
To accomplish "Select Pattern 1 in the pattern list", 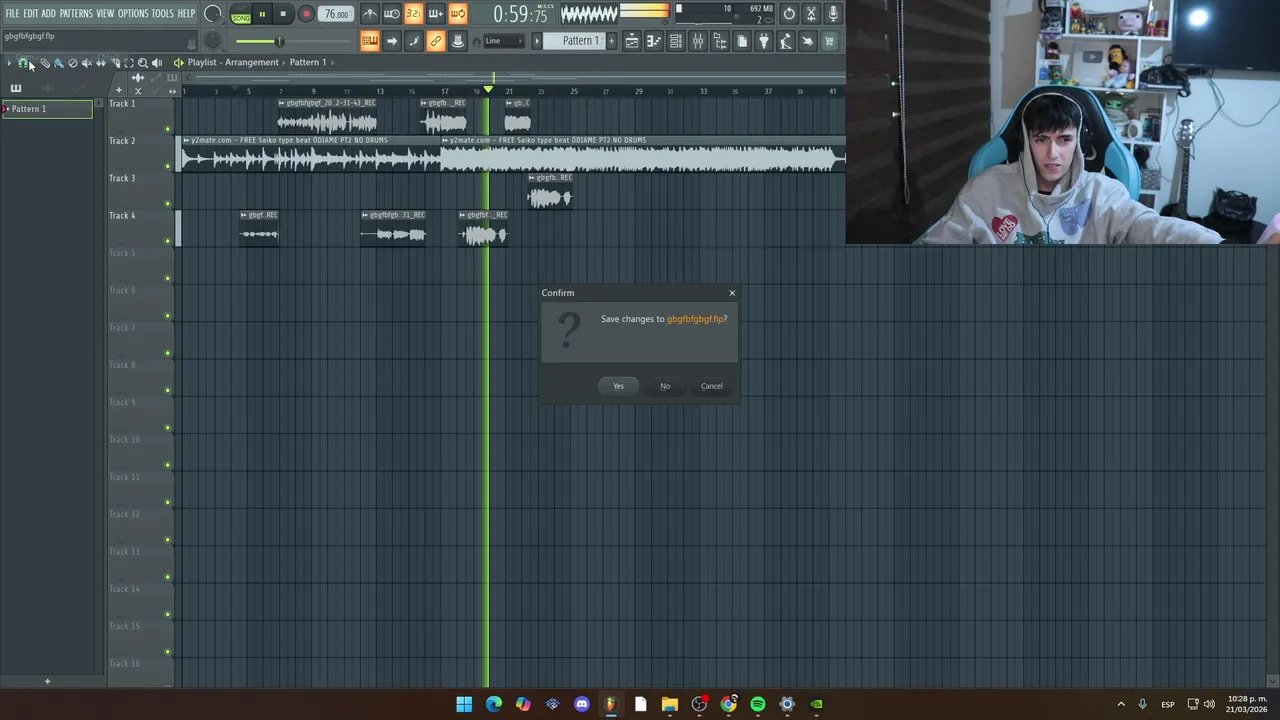I will pyautogui.click(x=47, y=109).
